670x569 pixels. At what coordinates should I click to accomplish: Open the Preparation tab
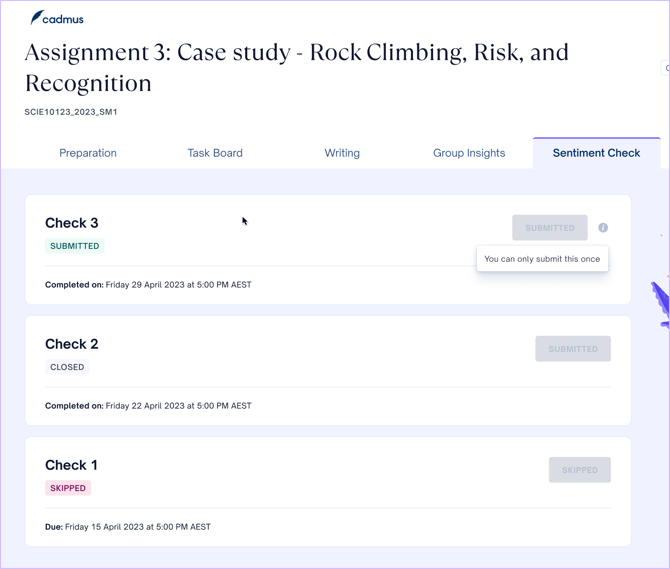point(88,153)
